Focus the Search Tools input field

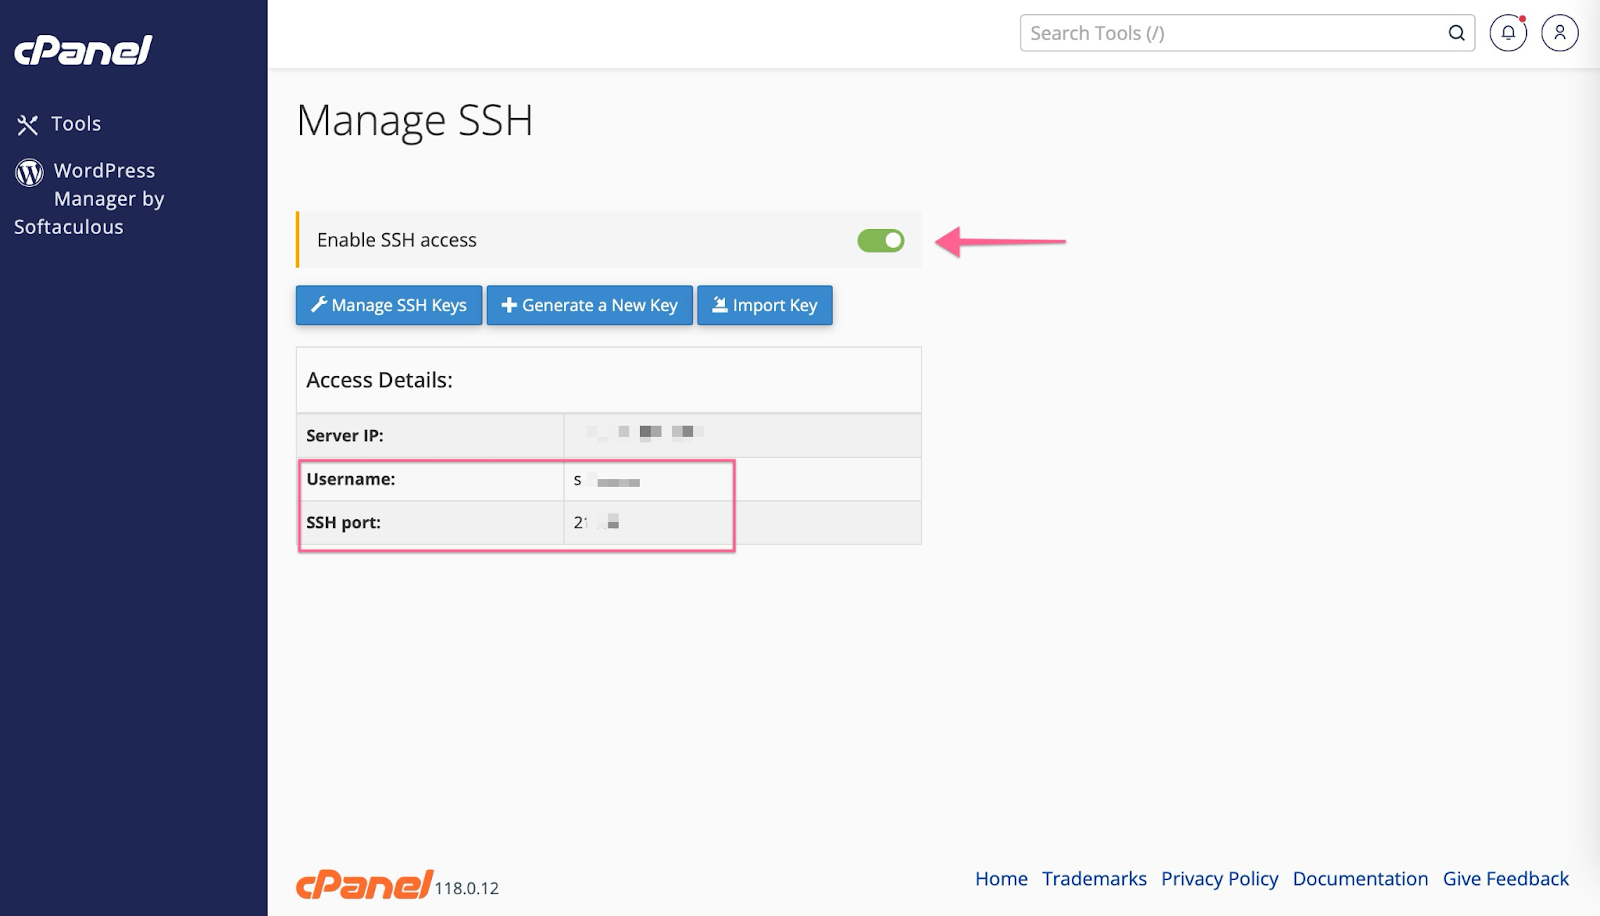pyautogui.click(x=1230, y=33)
